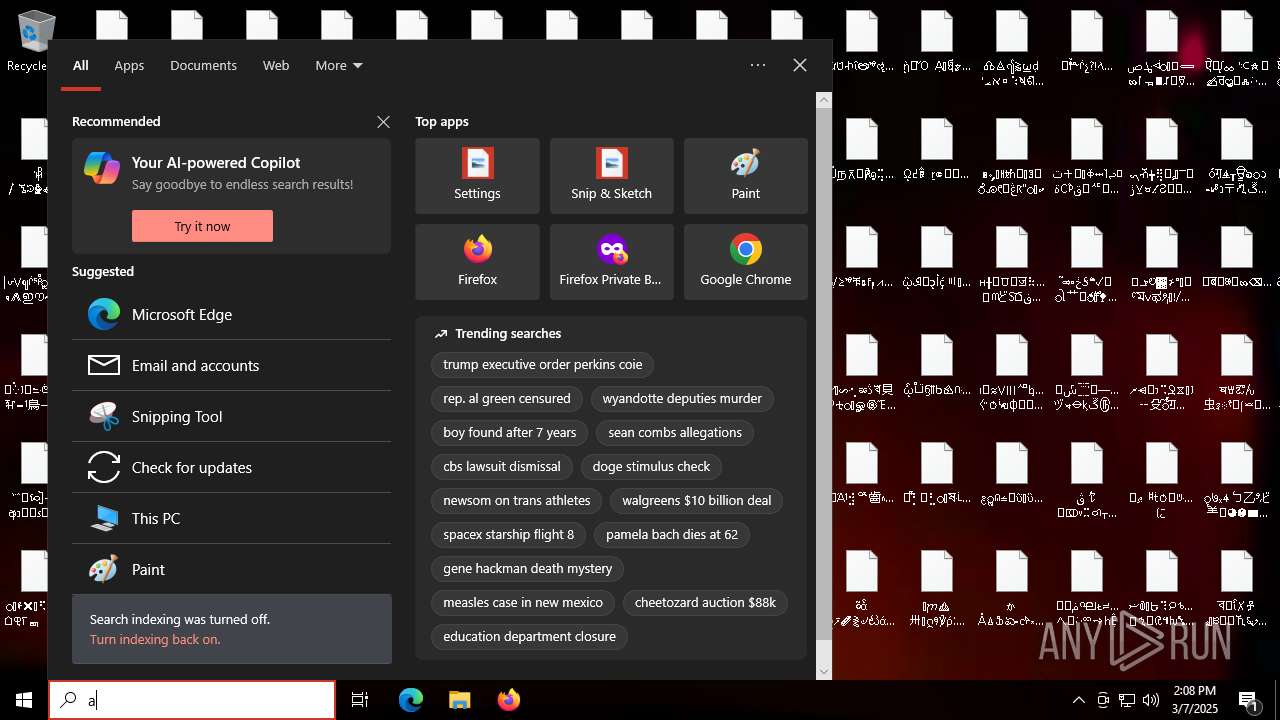Launch Snip & Sketch from Top apps
Screen dimensions: 1280x720
[x=611, y=176]
